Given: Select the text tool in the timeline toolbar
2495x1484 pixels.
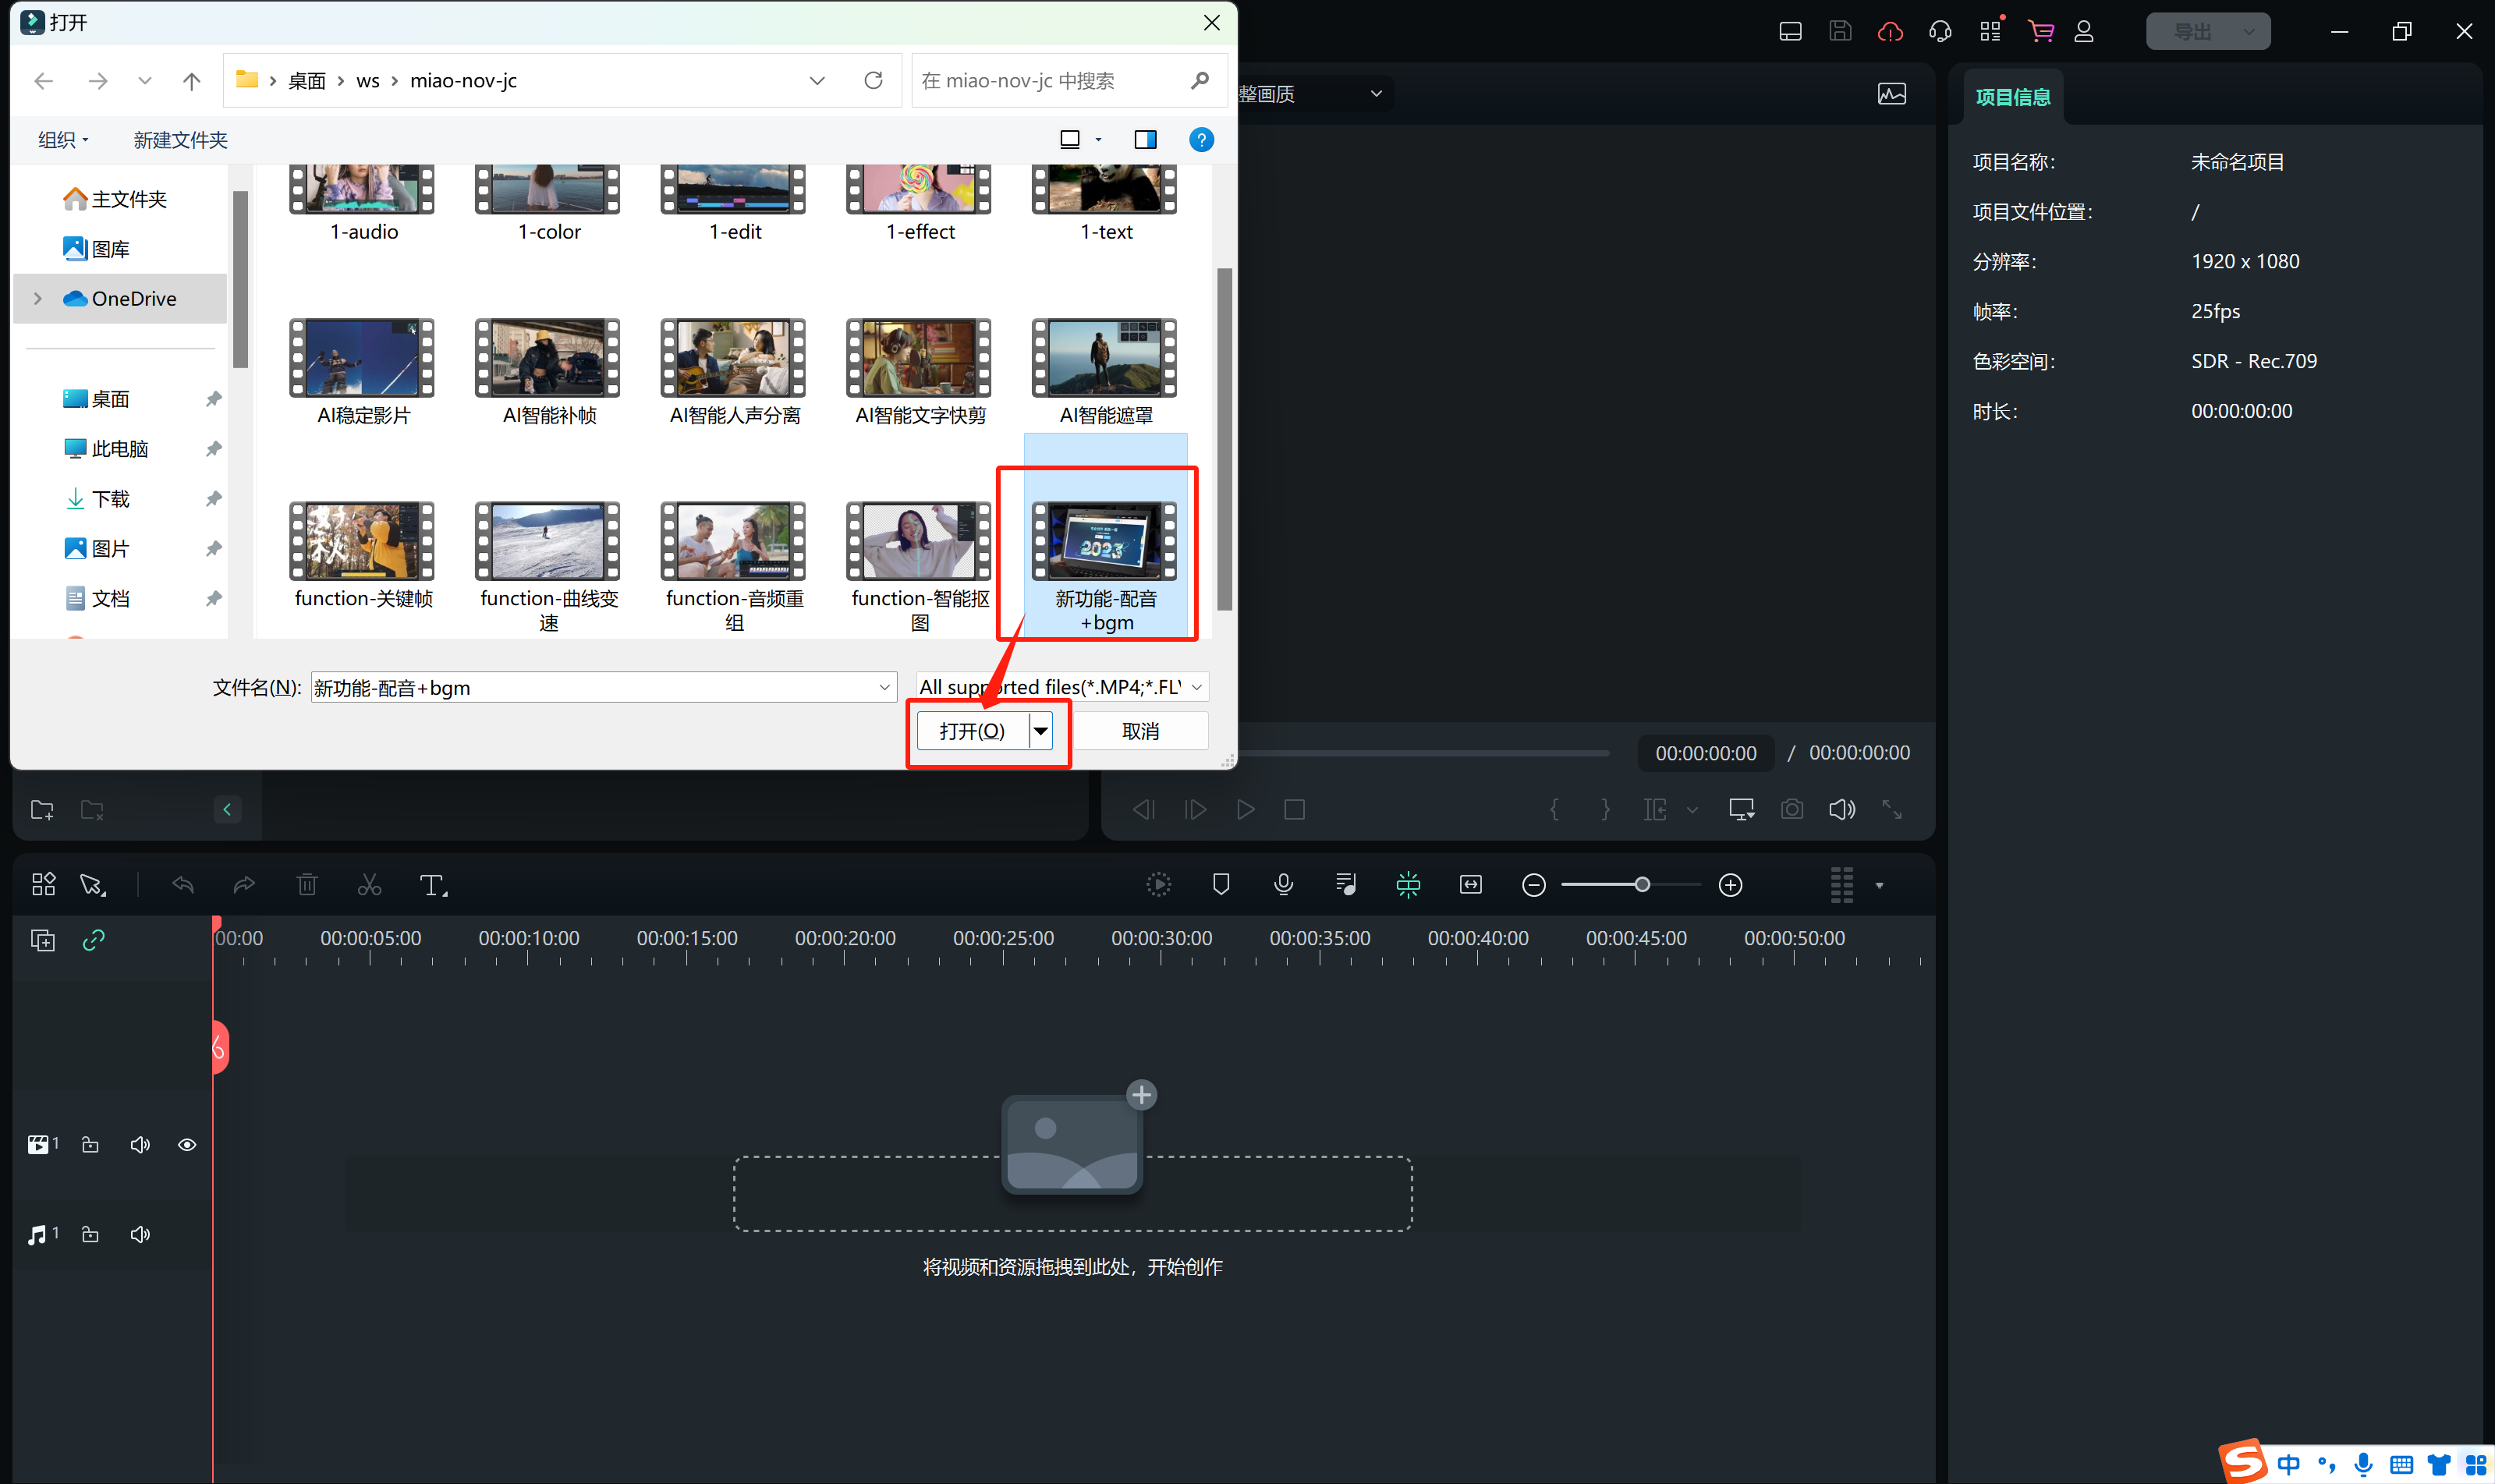Looking at the screenshot, I should pos(431,885).
